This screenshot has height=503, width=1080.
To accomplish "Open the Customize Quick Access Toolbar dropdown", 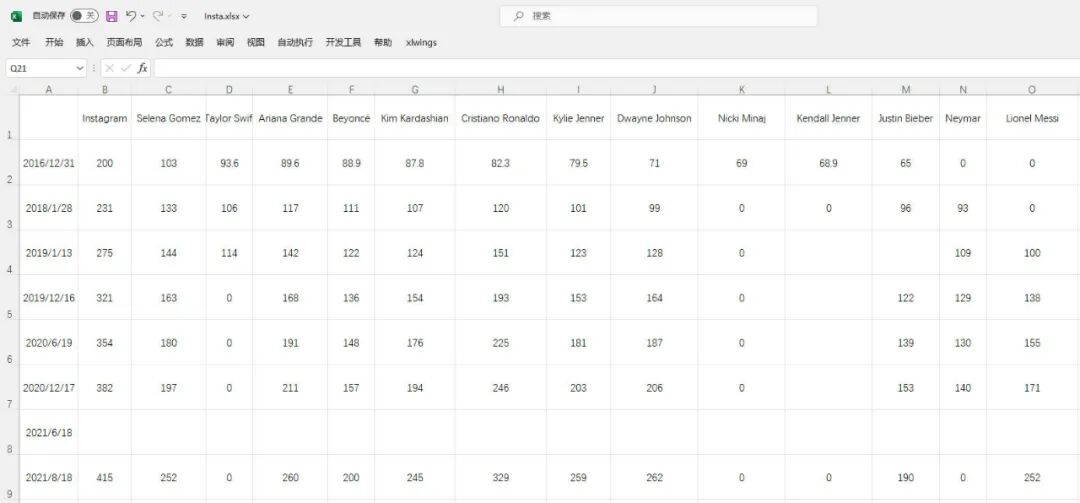I will tap(184, 16).
